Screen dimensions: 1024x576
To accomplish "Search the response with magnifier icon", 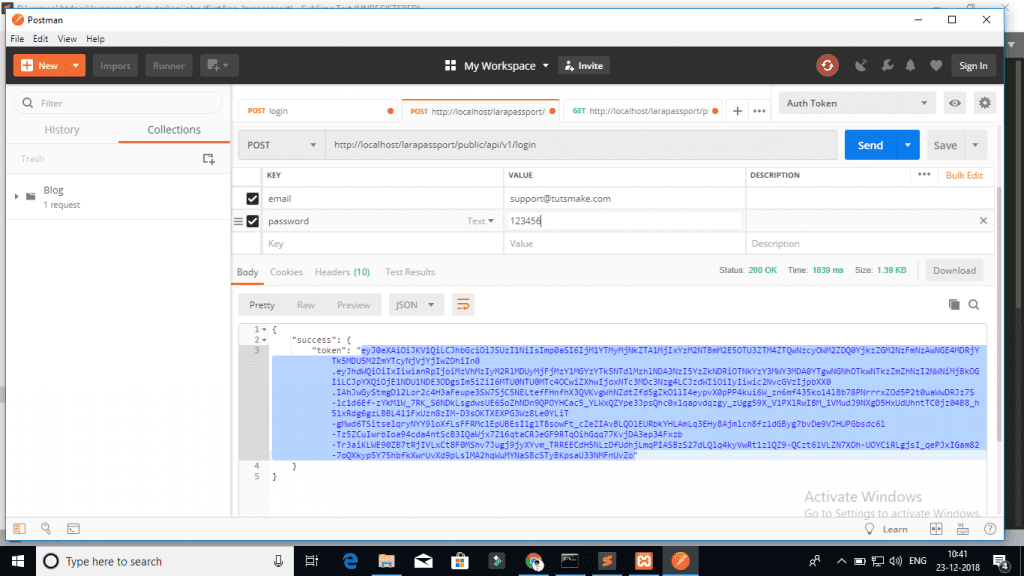I will (973, 304).
